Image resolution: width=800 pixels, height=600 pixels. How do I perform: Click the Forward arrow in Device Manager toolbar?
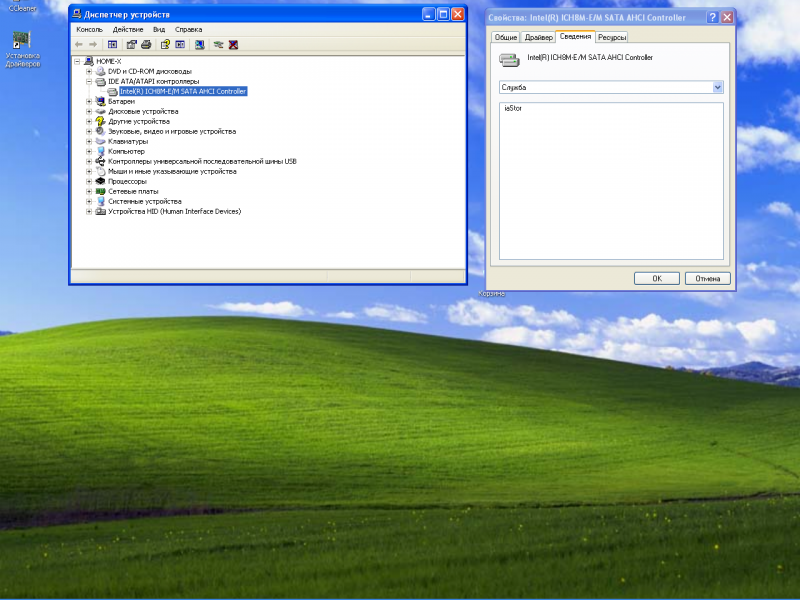tap(93, 45)
